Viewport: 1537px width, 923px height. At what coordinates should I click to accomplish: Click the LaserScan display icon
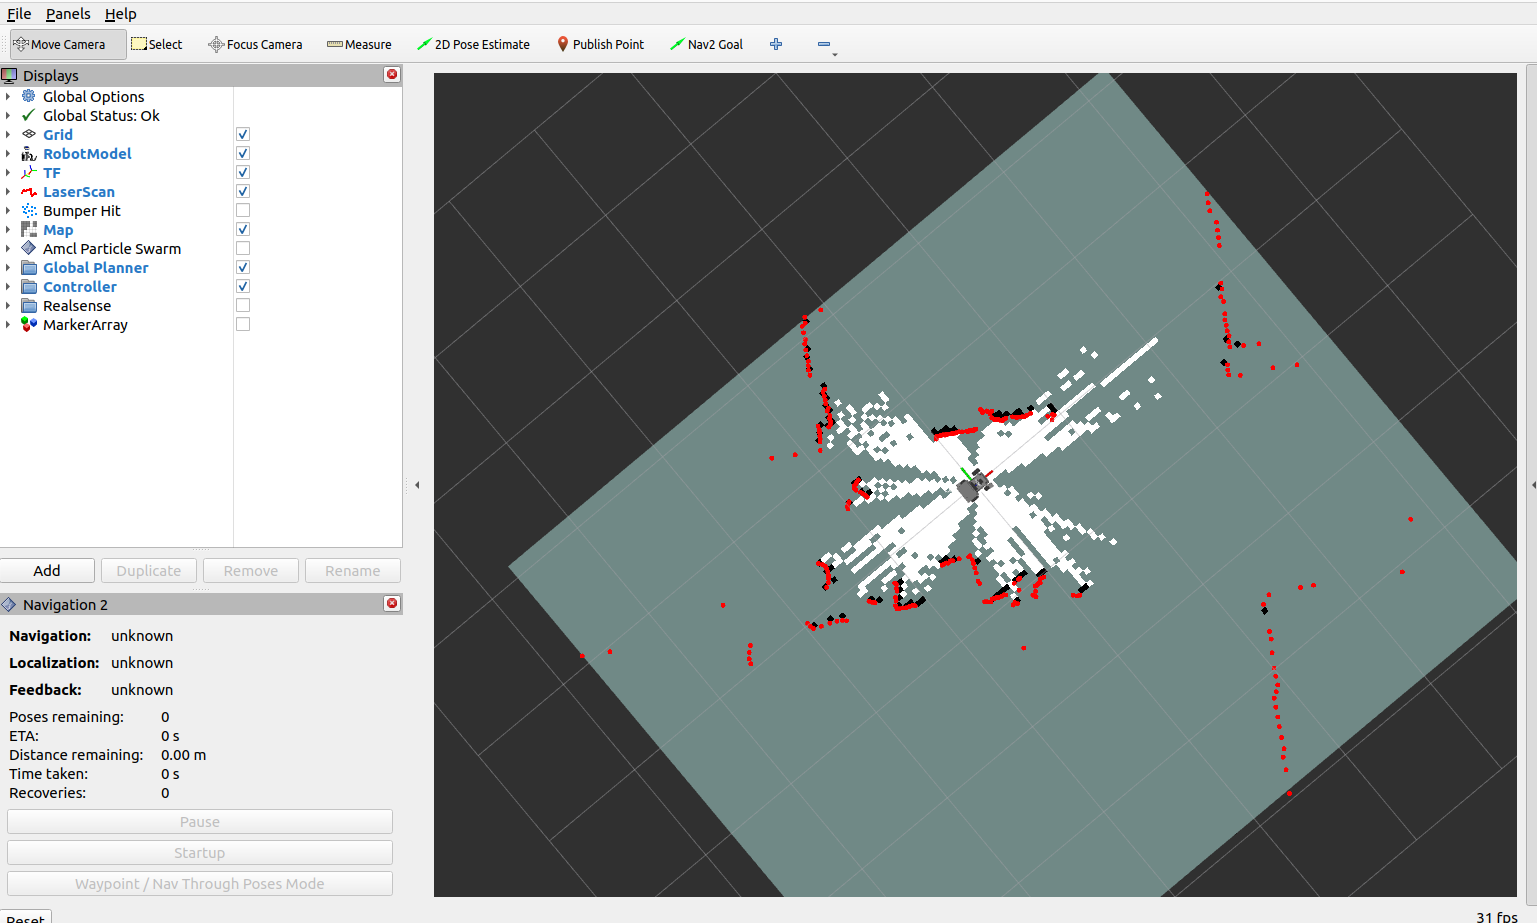29,191
